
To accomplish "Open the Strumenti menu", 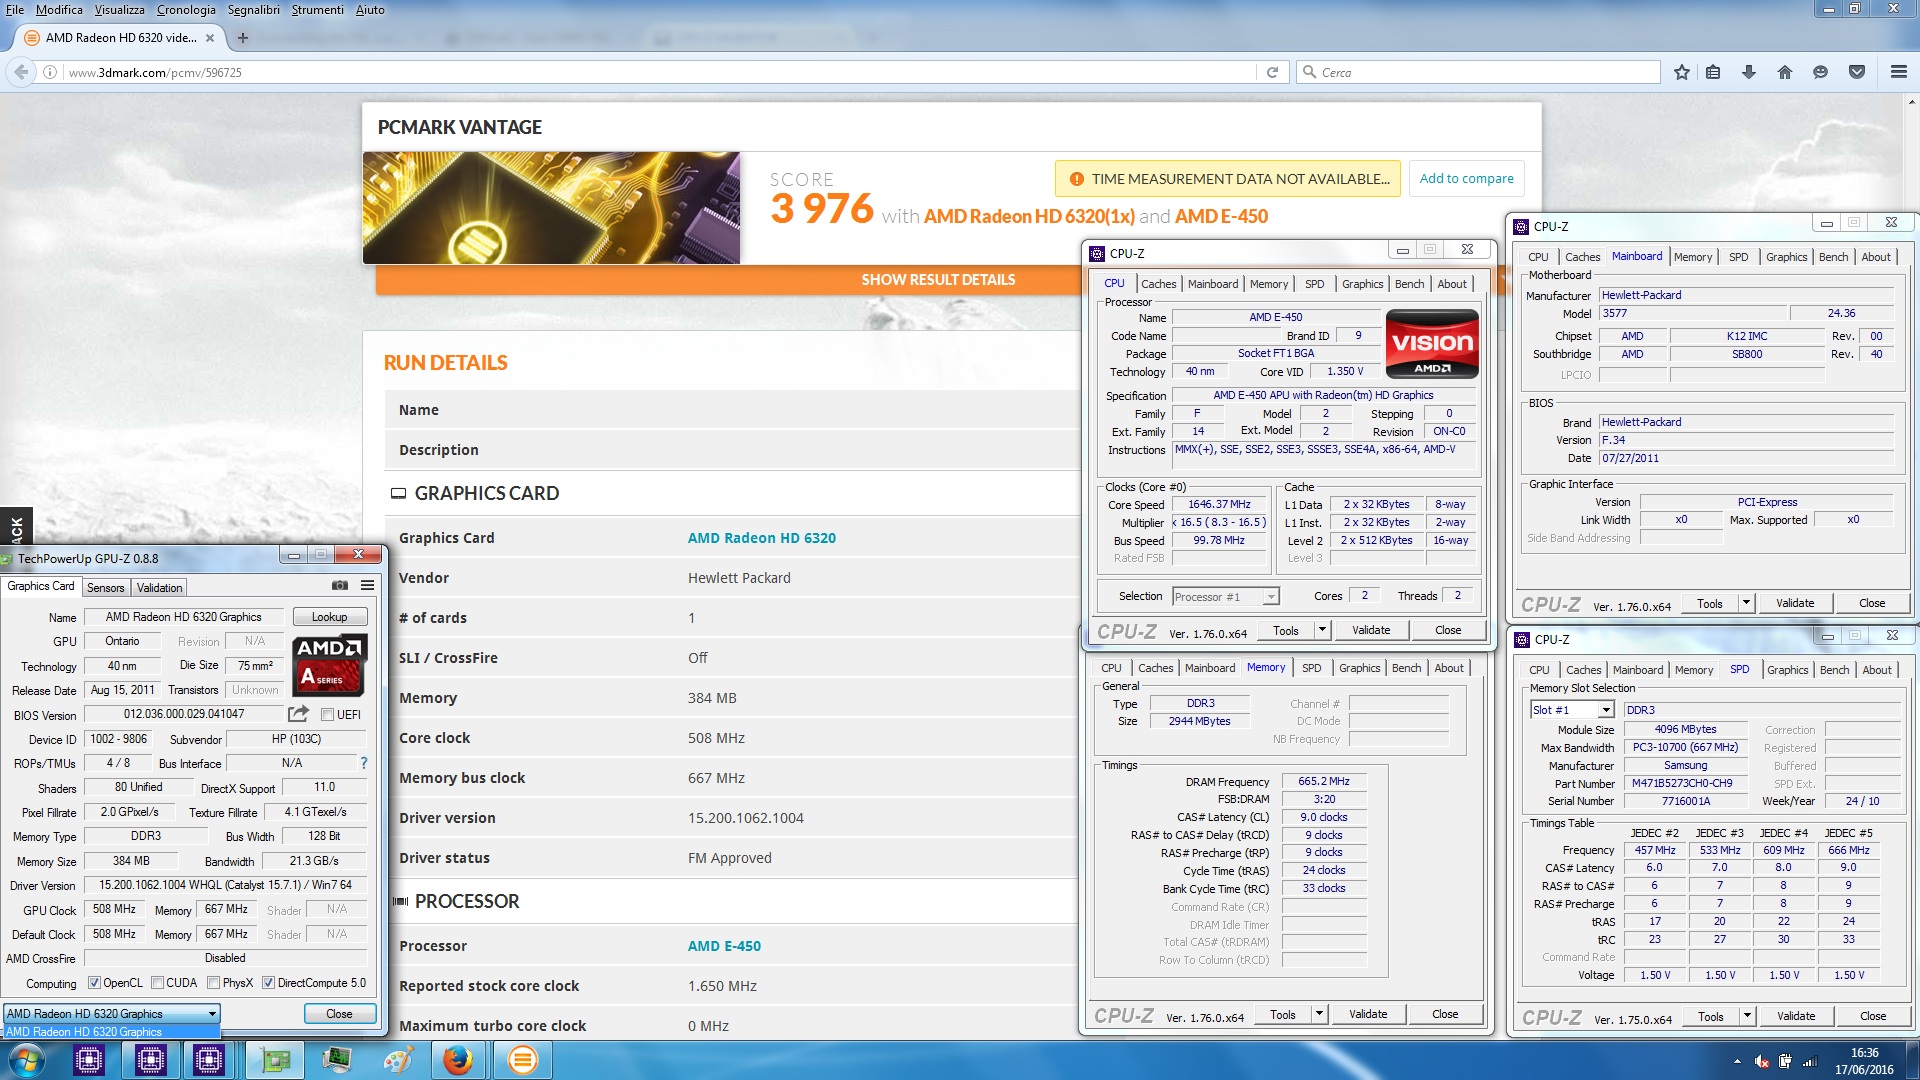I will coord(317,10).
